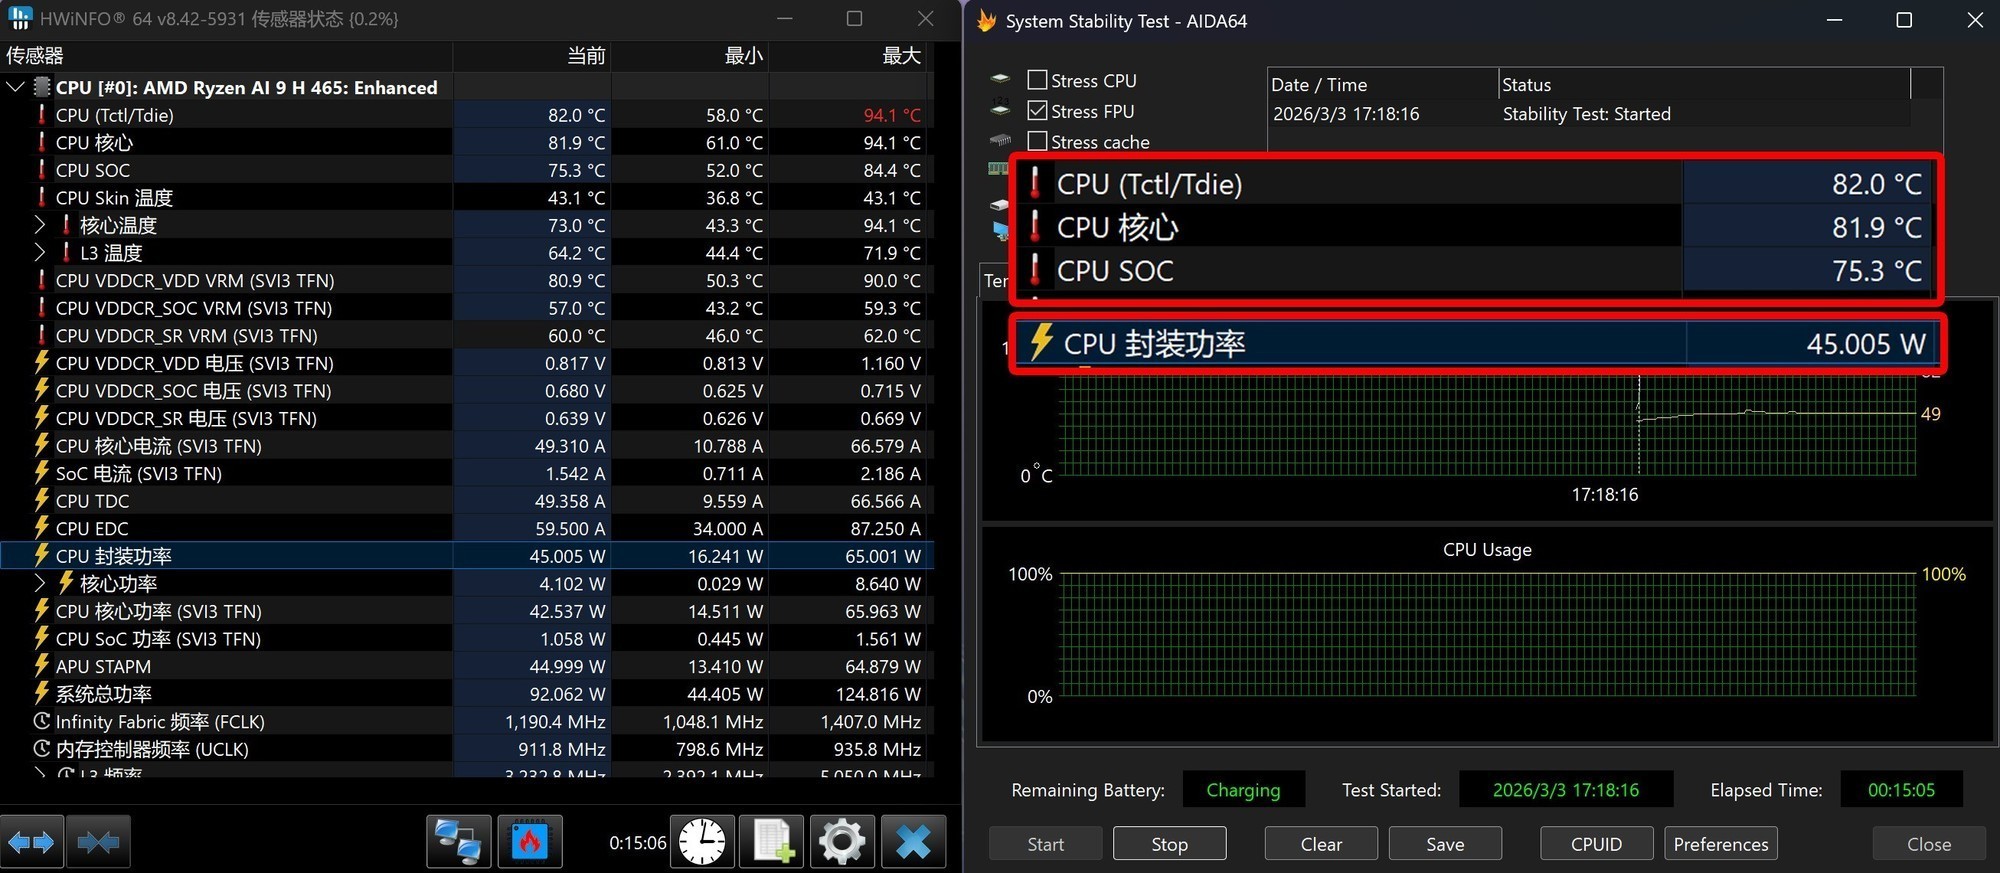2000x873 pixels.
Task: Uncheck the Stress FPU checkbox
Action: pyautogui.click(x=1038, y=111)
